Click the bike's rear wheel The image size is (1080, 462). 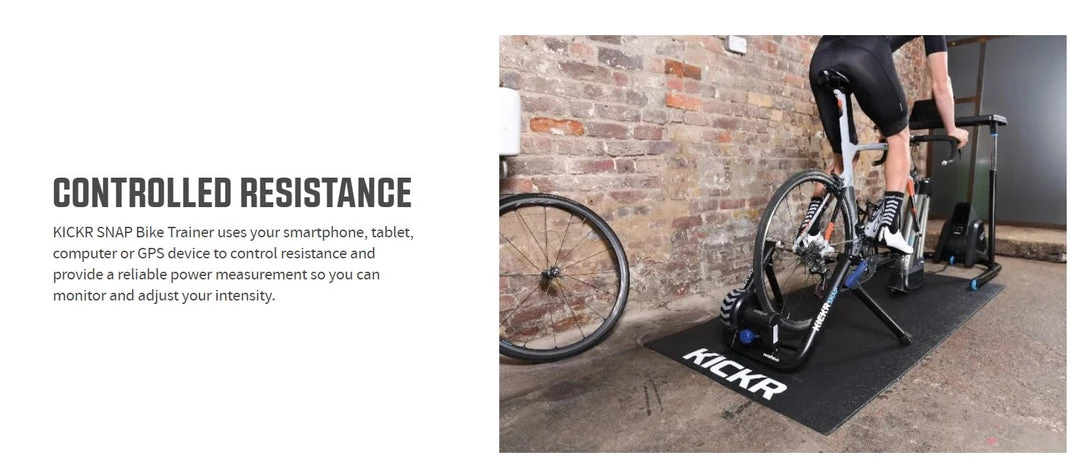(803, 248)
